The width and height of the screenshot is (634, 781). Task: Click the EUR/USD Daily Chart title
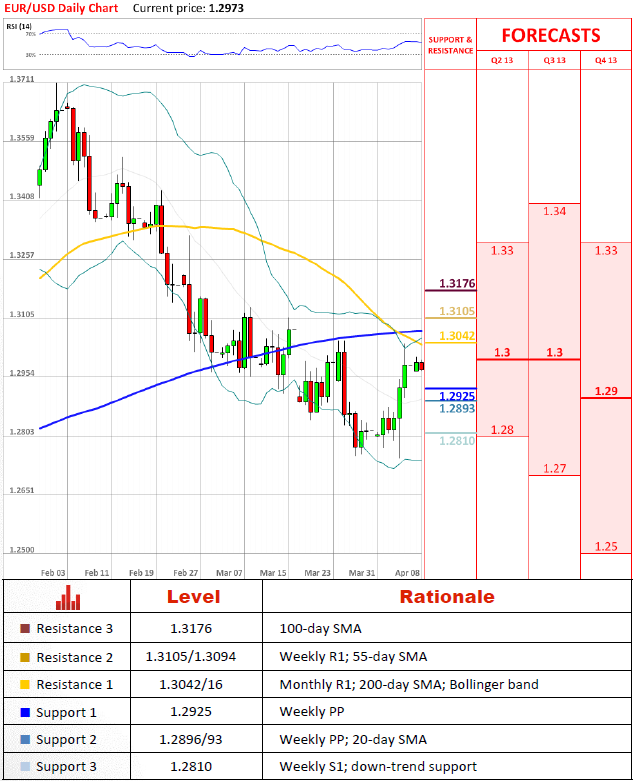61,8
